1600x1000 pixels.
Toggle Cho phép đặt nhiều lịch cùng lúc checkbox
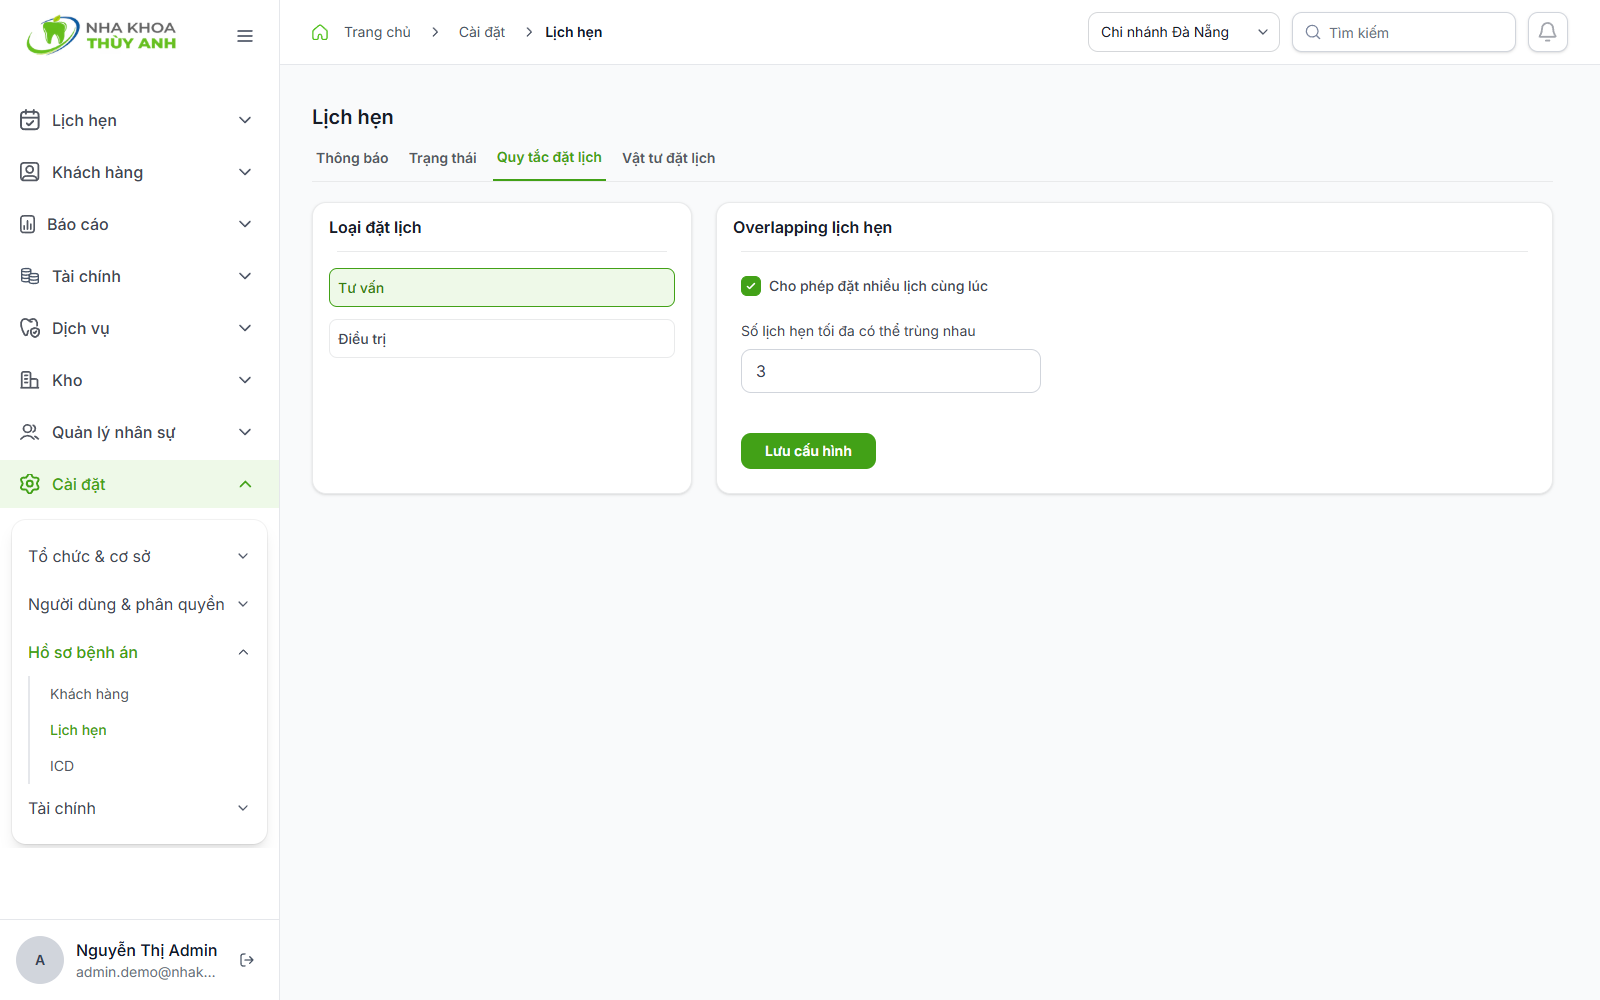pyautogui.click(x=751, y=286)
